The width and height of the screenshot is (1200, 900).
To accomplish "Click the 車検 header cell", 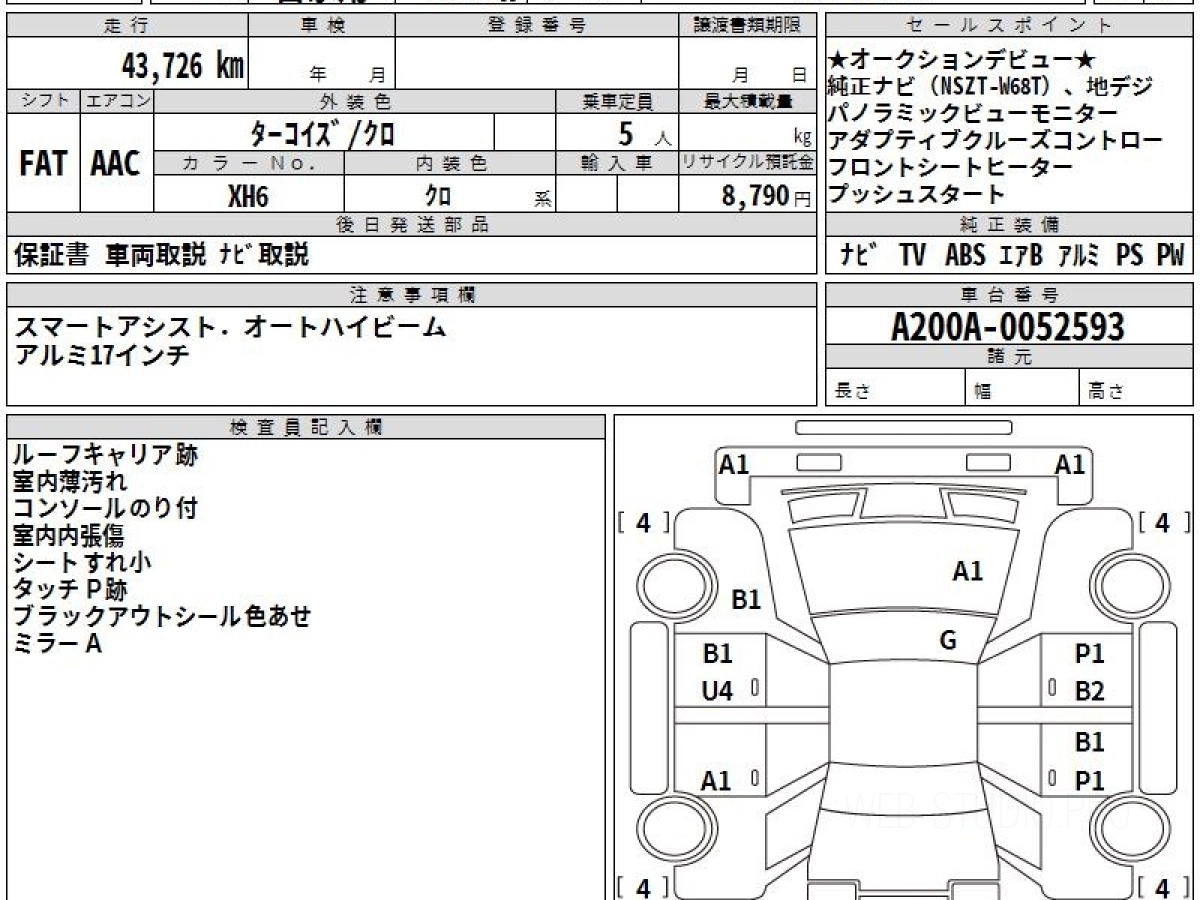I will pyautogui.click(x=322, y=26).
